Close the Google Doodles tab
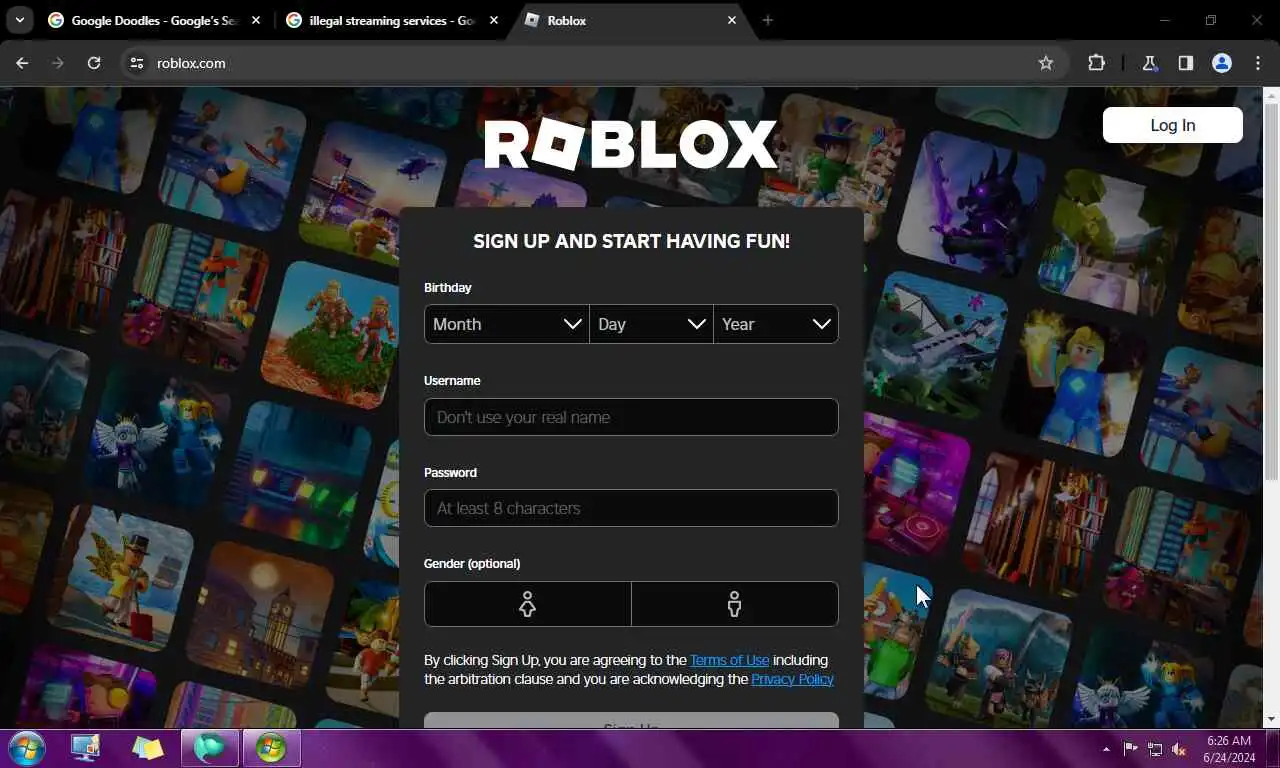The image size is (1280, 768). [256, 20]
